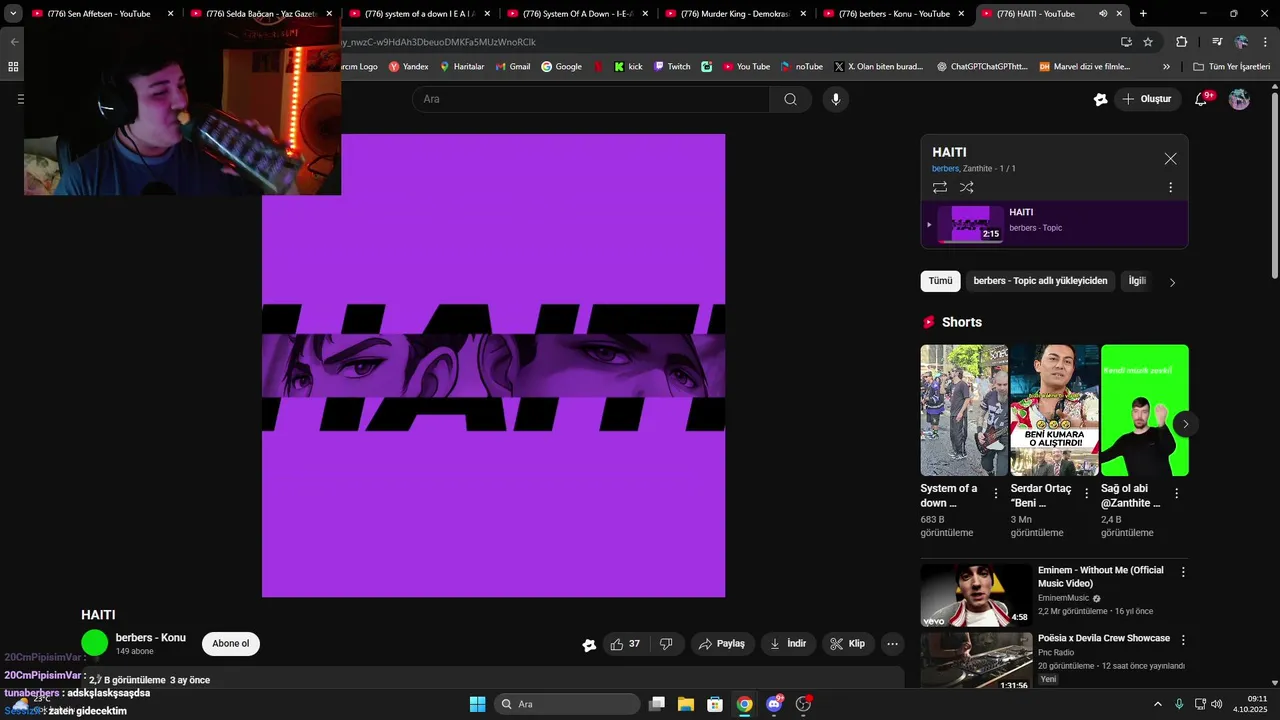
Task: Show next Shorts with the arrow button
Action: click(x=1185, y=424)
